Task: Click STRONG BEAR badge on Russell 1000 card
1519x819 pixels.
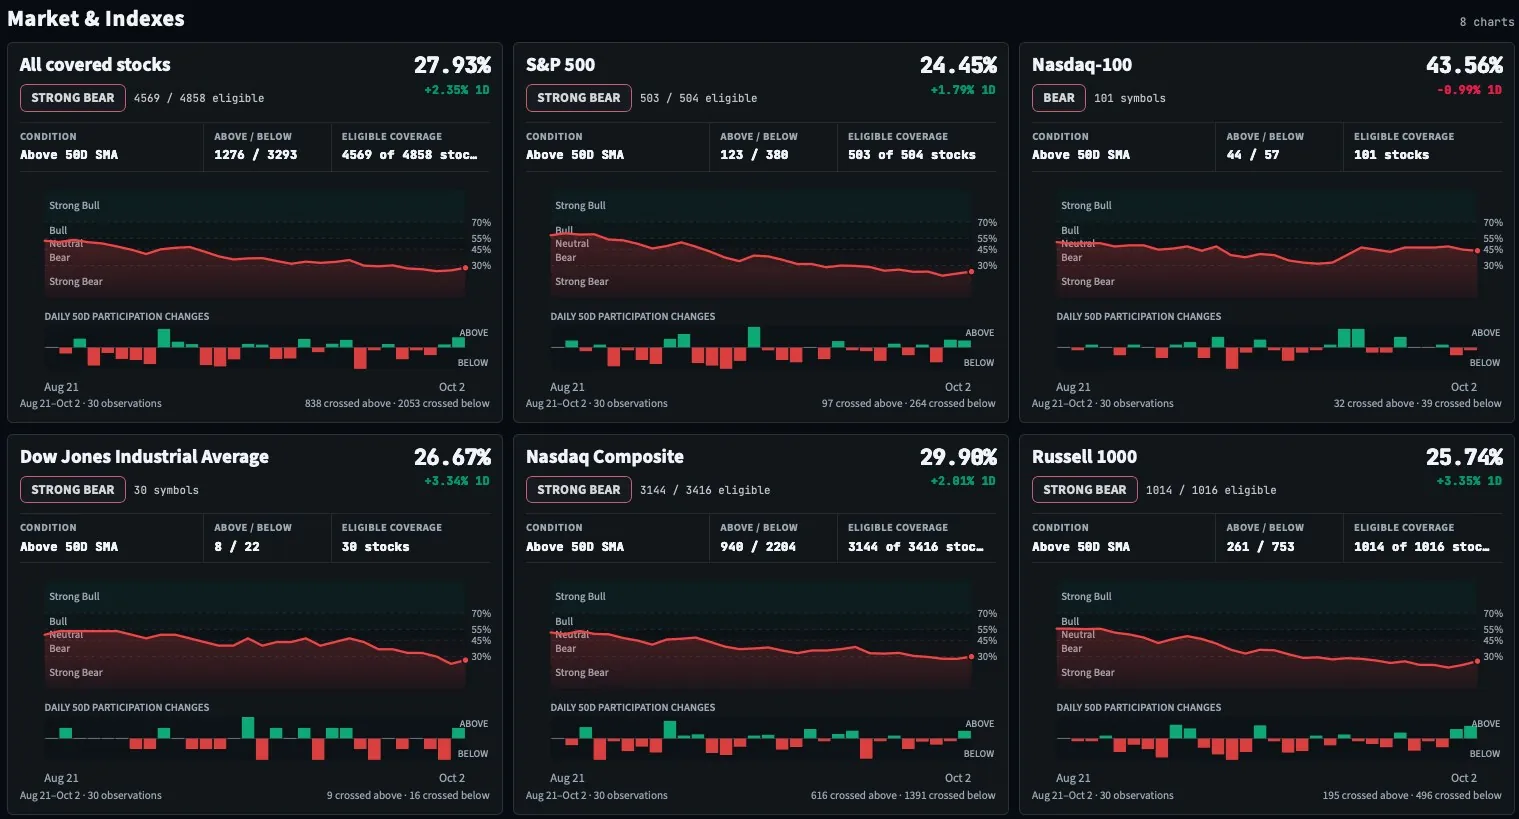Action: click(1085, 490)
